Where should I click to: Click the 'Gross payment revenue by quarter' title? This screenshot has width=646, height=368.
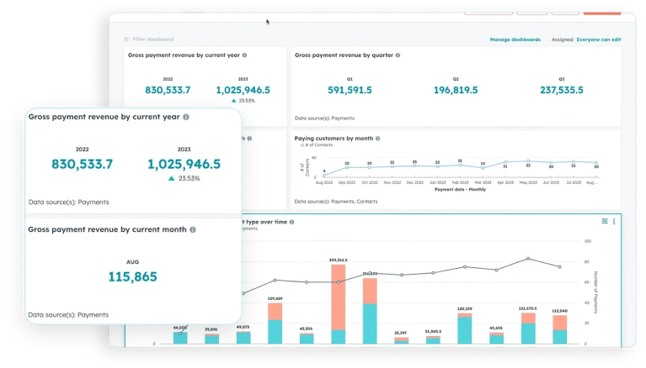pyautogui.click(x=344, y=55)
